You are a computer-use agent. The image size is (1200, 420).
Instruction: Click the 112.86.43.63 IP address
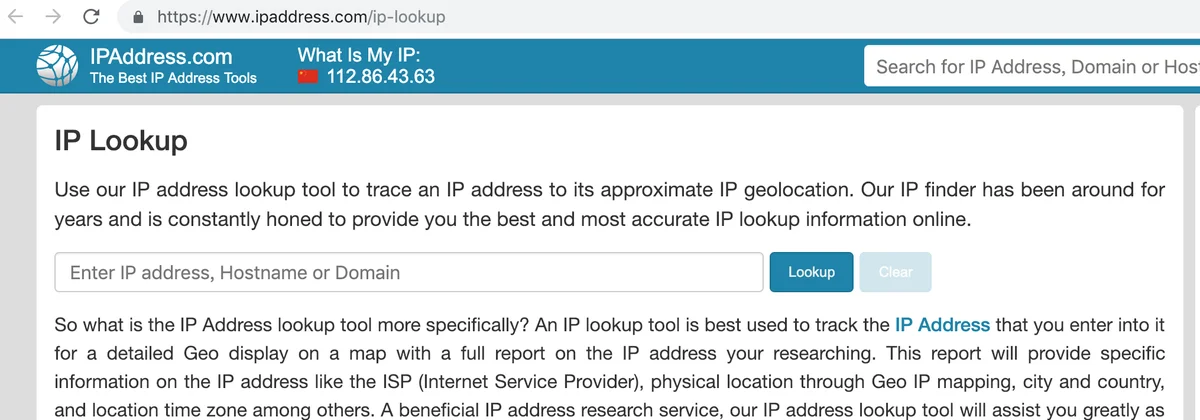pyautogui.click(x=381, y=76)
